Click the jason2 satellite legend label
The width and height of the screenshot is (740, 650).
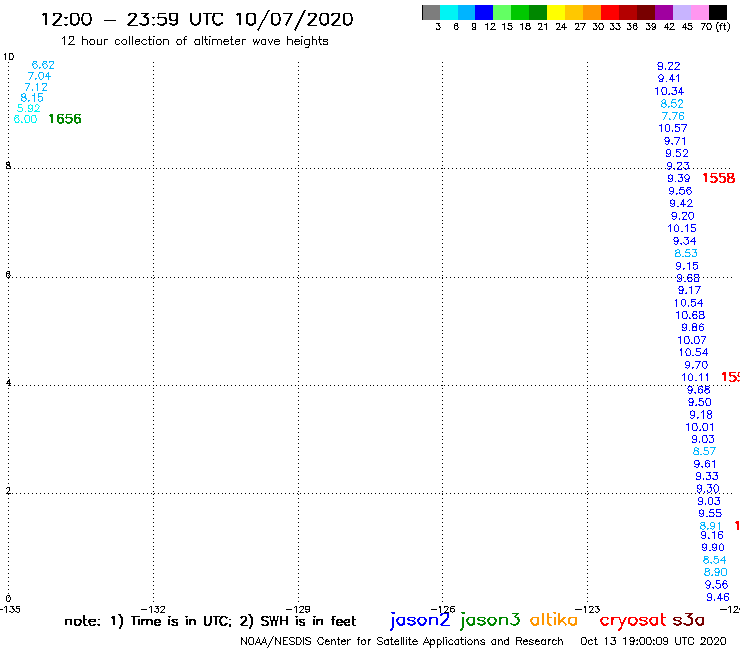[x=420, y=620]
